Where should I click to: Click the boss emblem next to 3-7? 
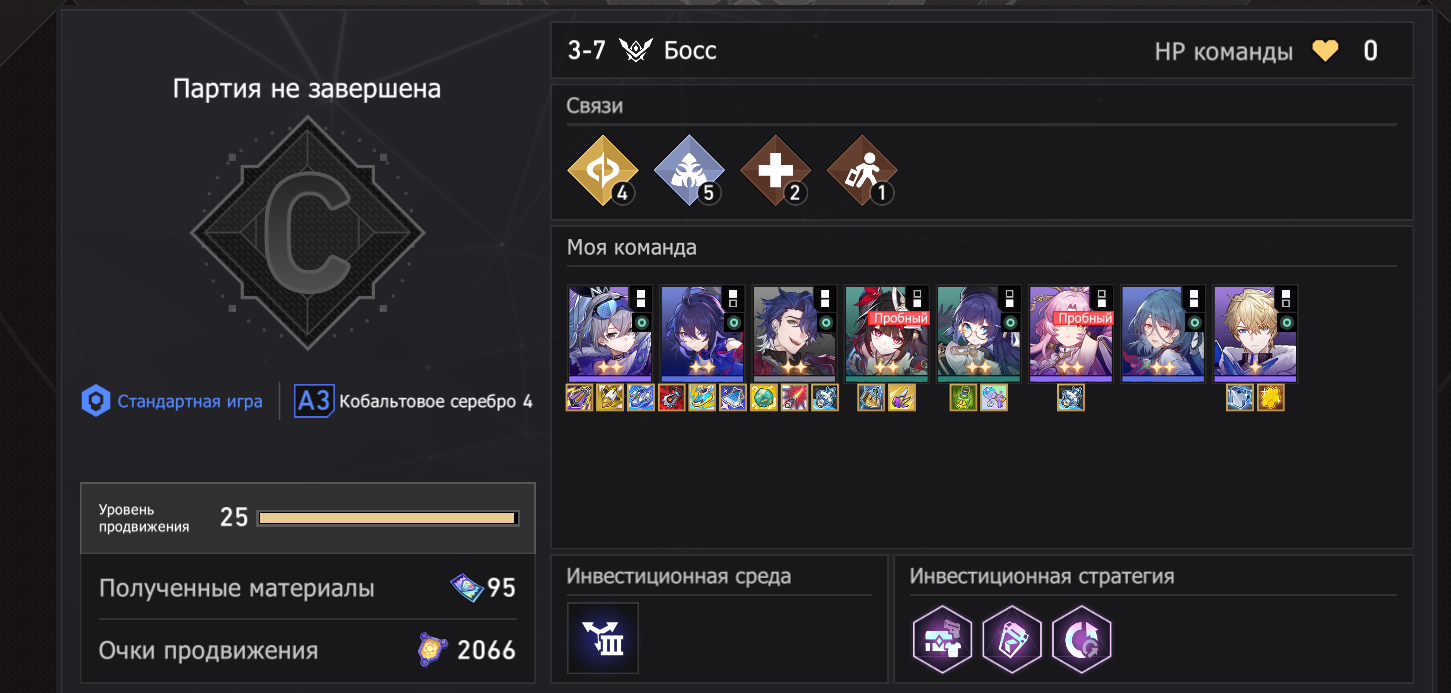635,50
